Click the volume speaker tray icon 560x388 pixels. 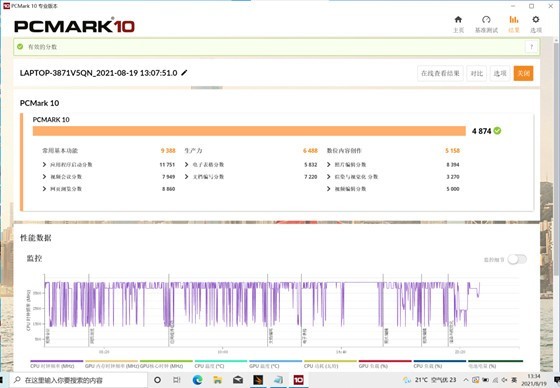[505, 380]
